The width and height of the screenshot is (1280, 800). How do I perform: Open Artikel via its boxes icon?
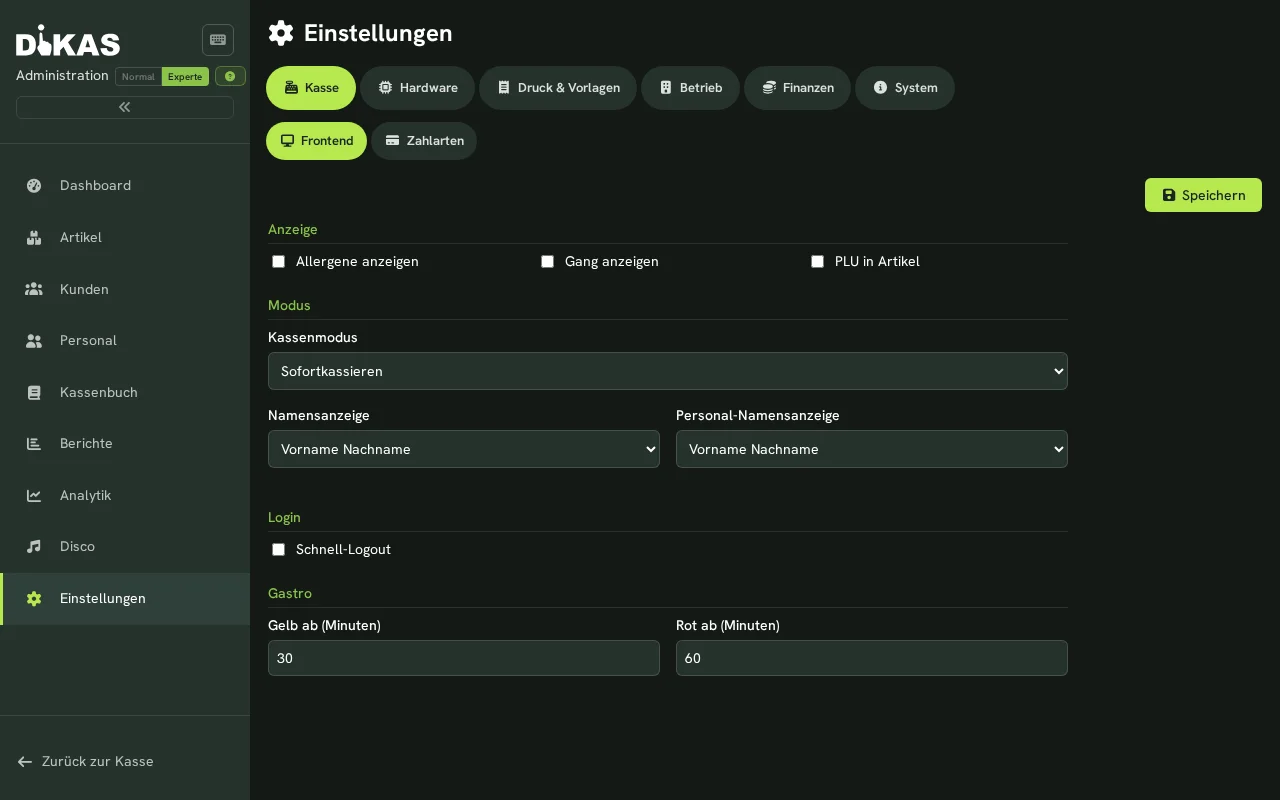34,237
